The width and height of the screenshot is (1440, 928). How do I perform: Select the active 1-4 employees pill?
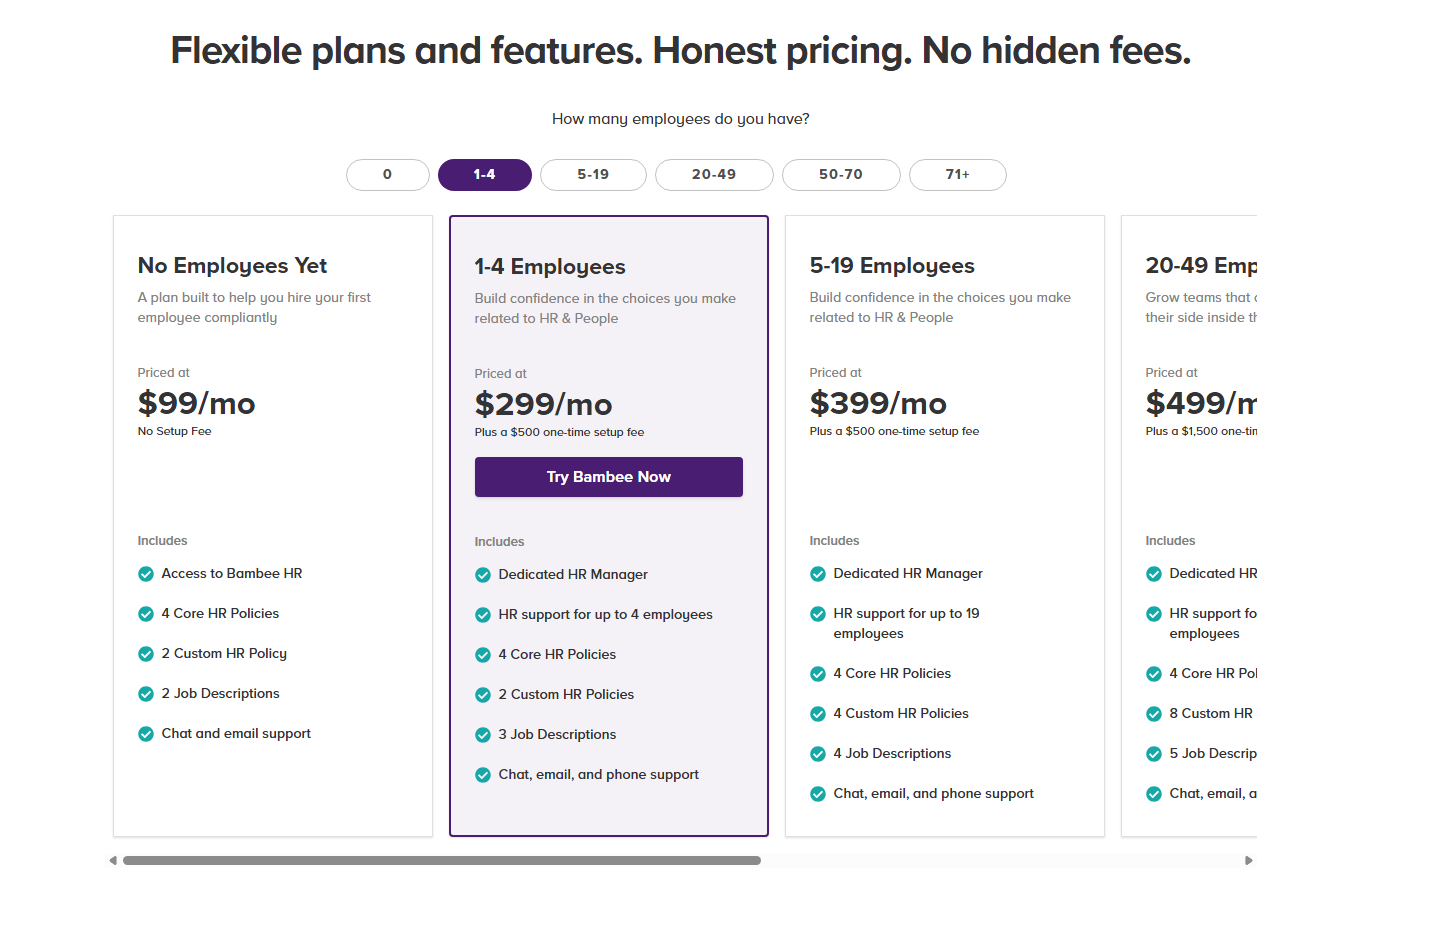click(485, 175)
